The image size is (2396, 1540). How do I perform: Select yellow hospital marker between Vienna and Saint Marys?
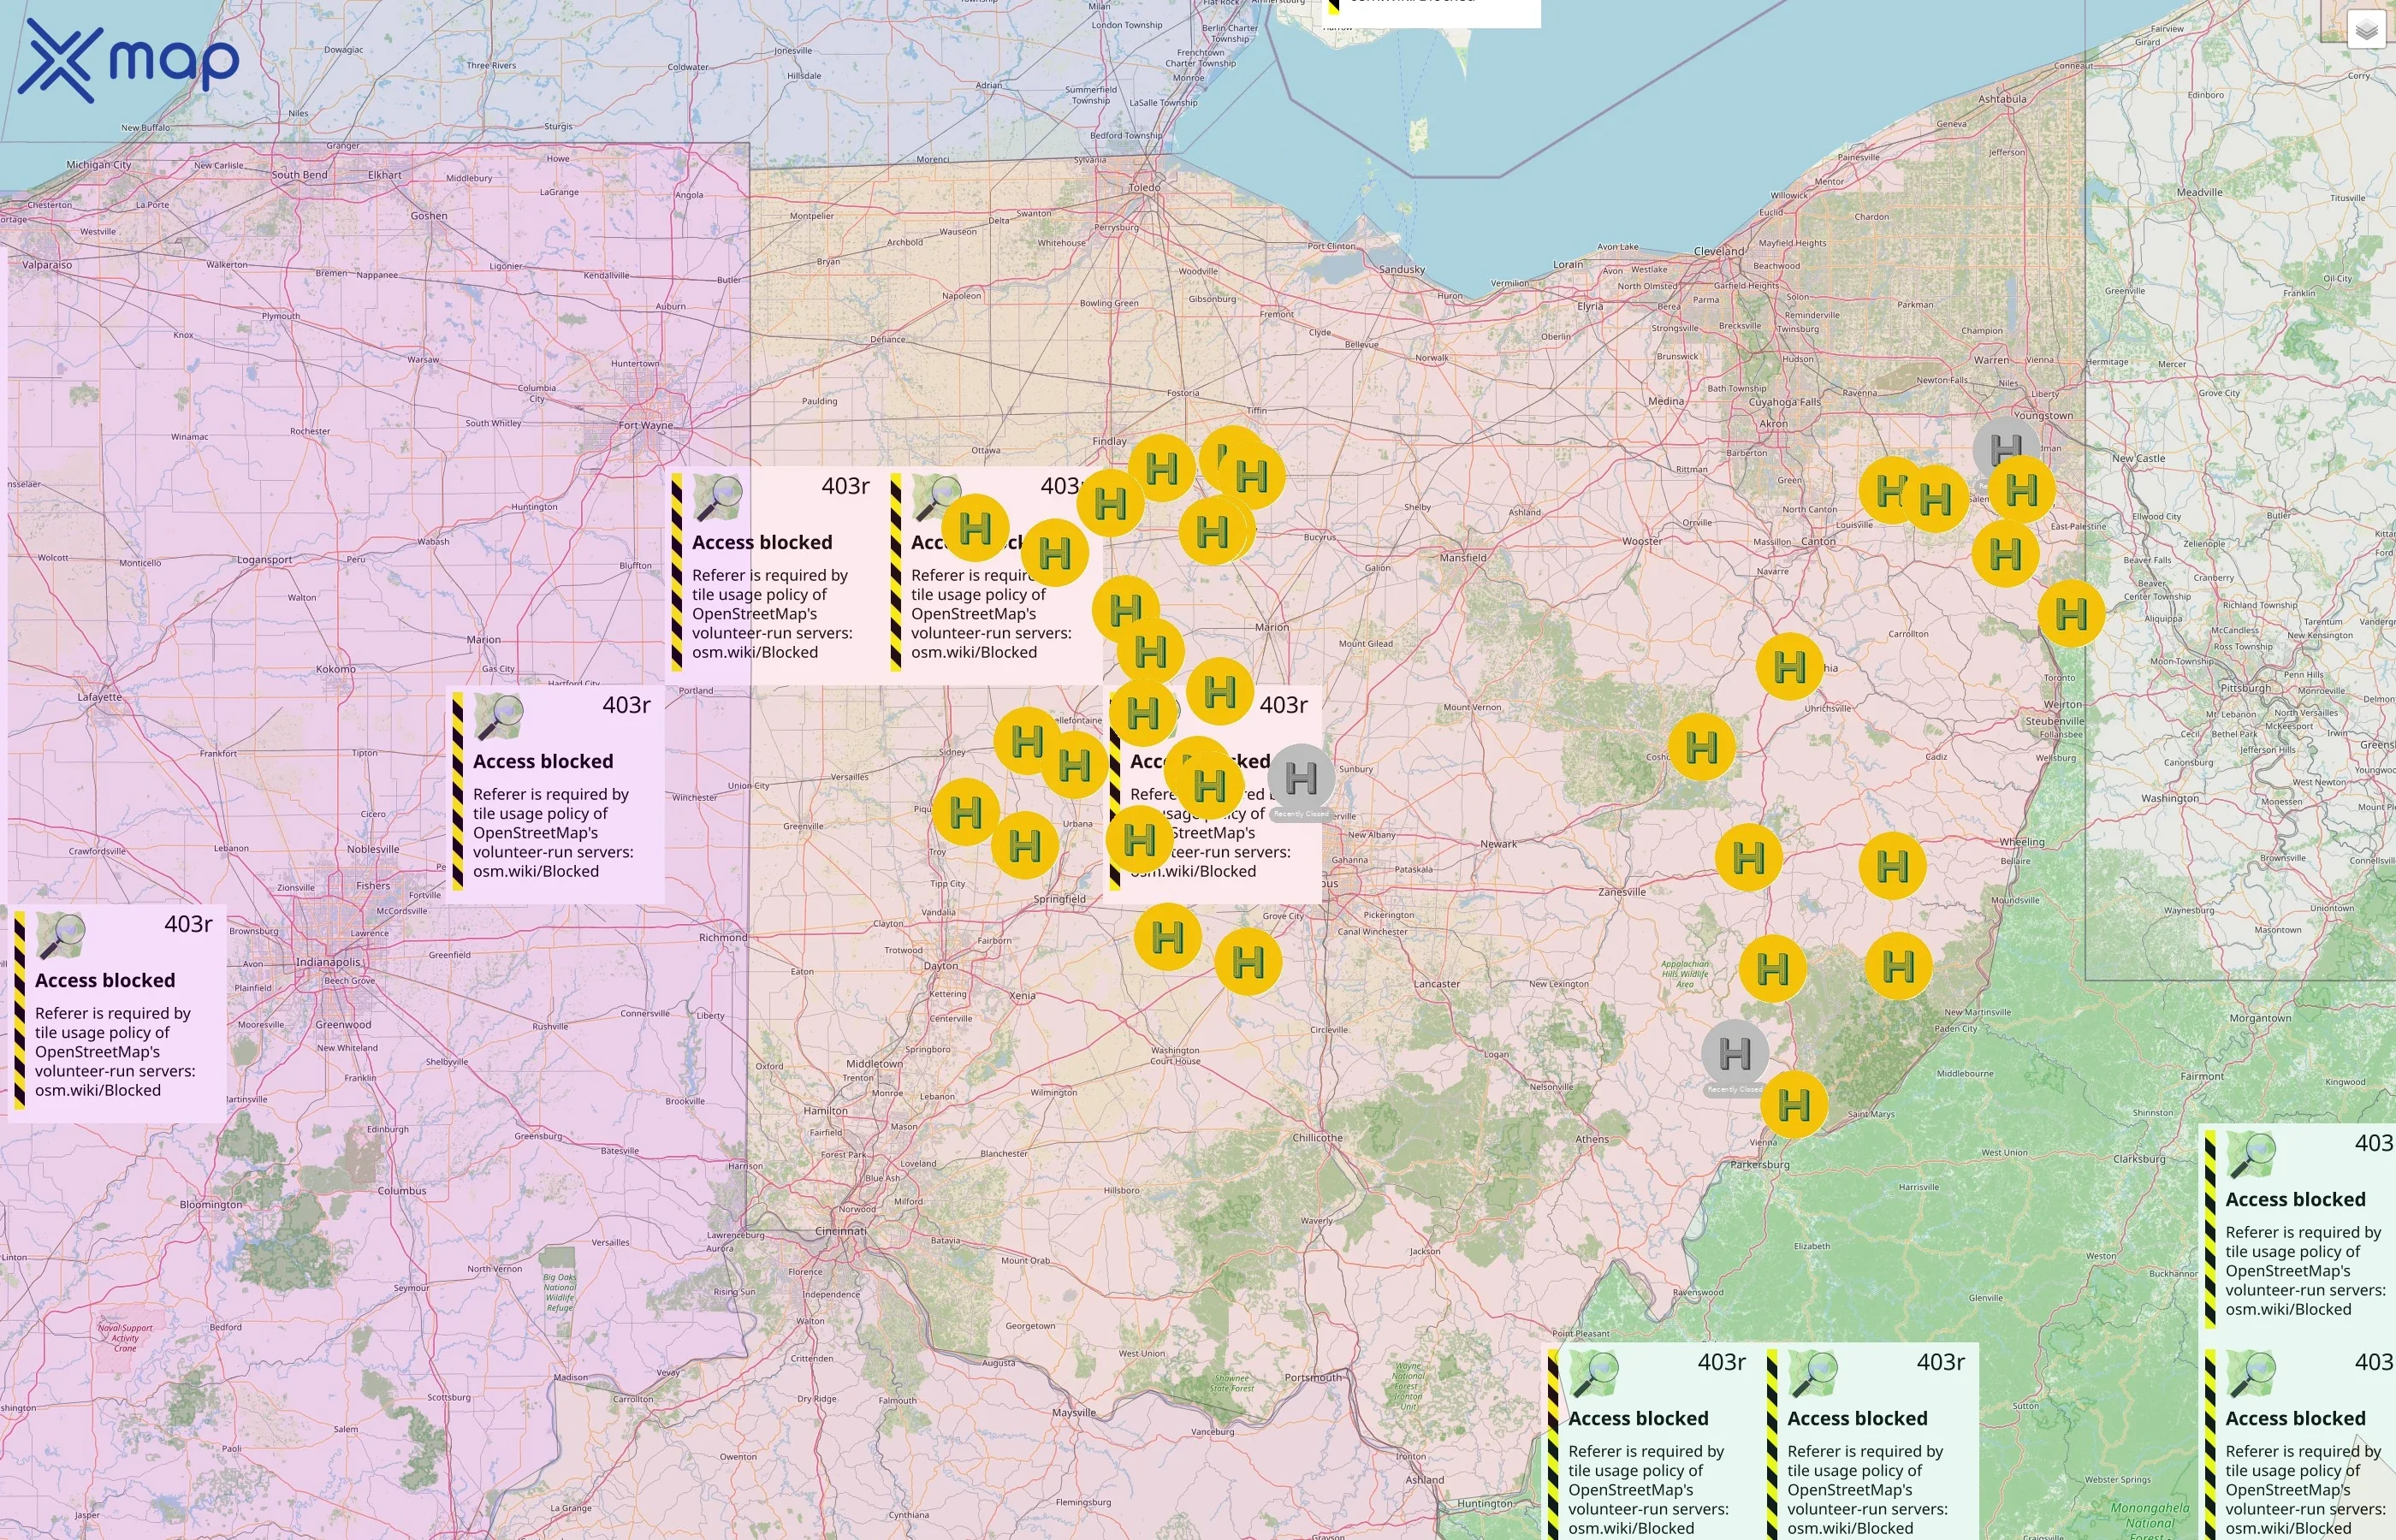(x=1794, y=1105)
